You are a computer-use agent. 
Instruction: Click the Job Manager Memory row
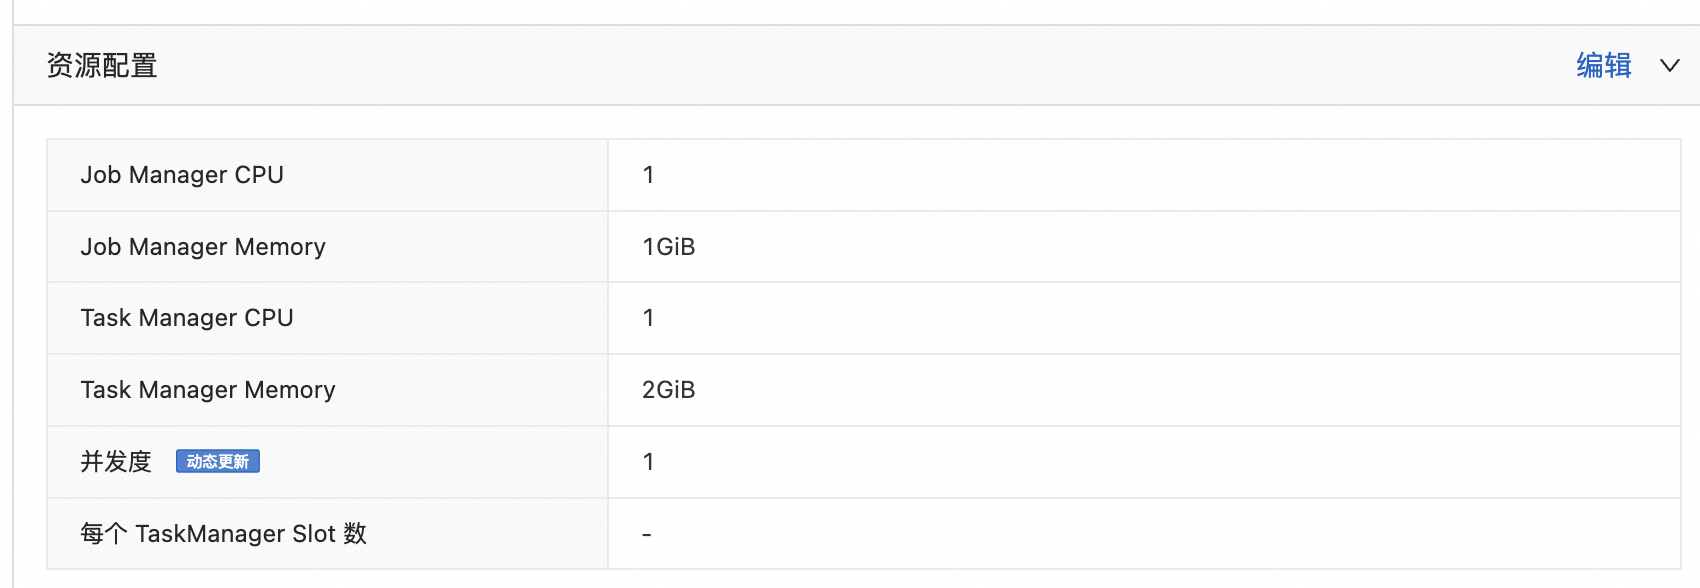pyautogui.click(x=864, y=247)
